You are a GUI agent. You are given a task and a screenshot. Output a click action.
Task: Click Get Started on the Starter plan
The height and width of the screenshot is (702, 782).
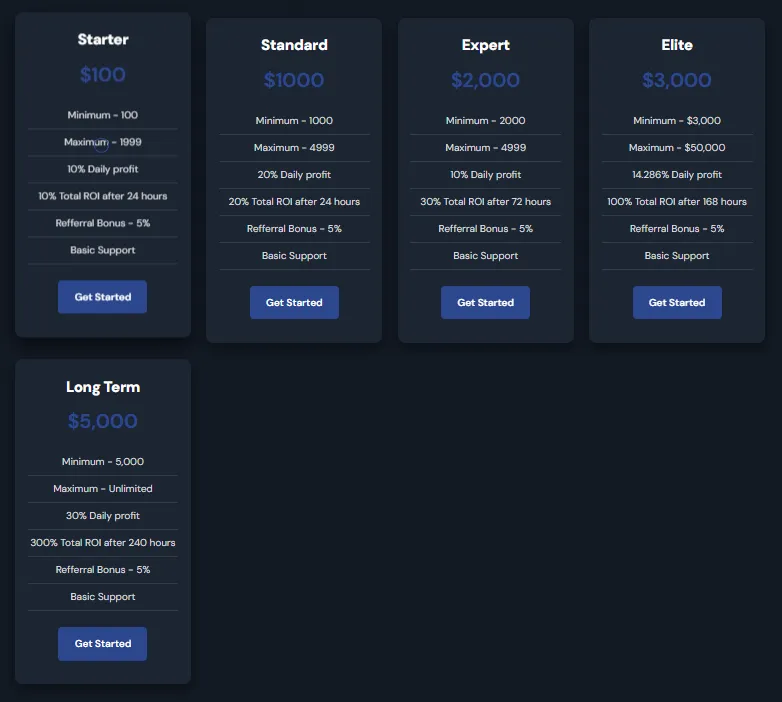point(102,297)
